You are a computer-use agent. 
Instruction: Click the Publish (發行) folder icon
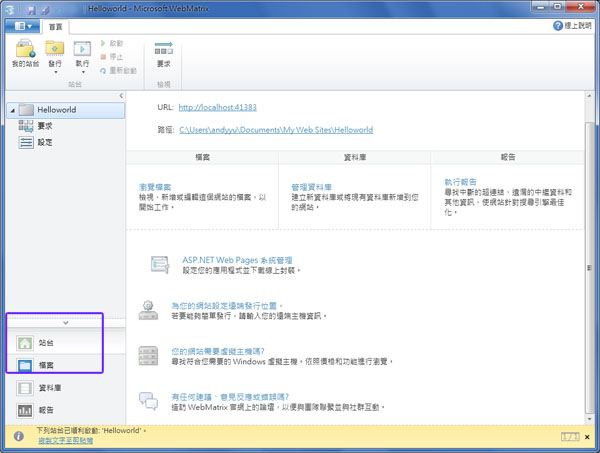coord(55,49)
